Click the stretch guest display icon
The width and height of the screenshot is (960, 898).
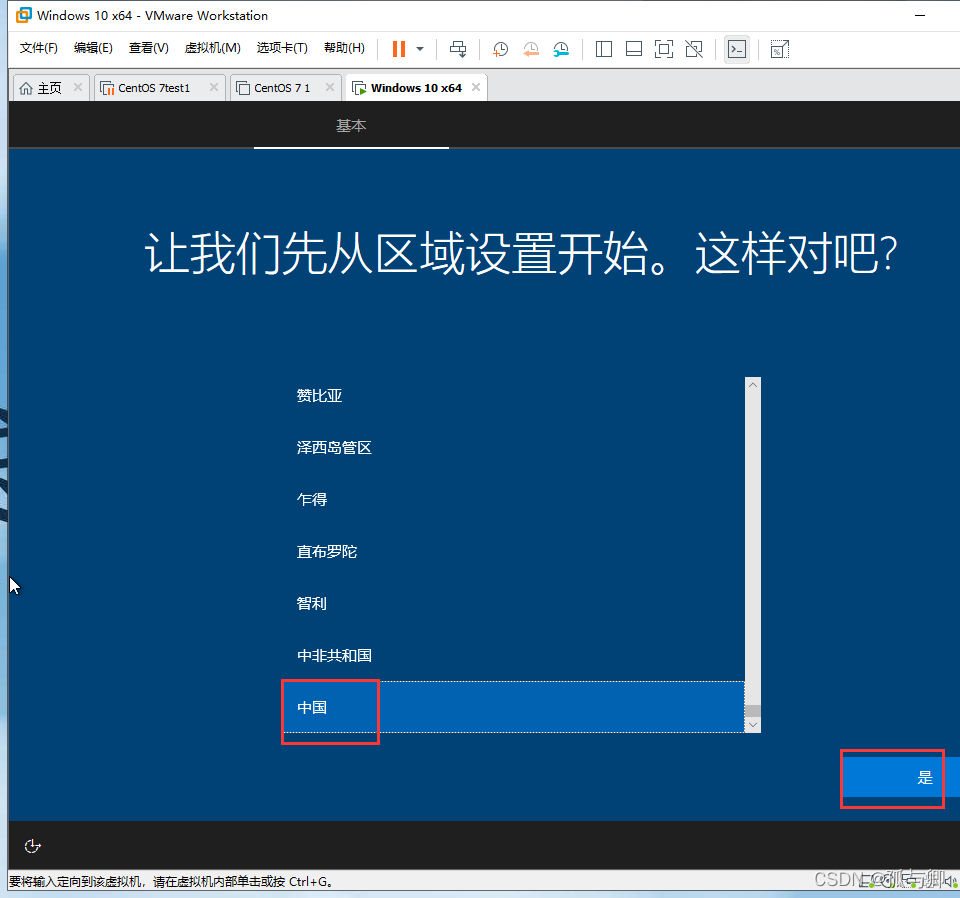779,49
